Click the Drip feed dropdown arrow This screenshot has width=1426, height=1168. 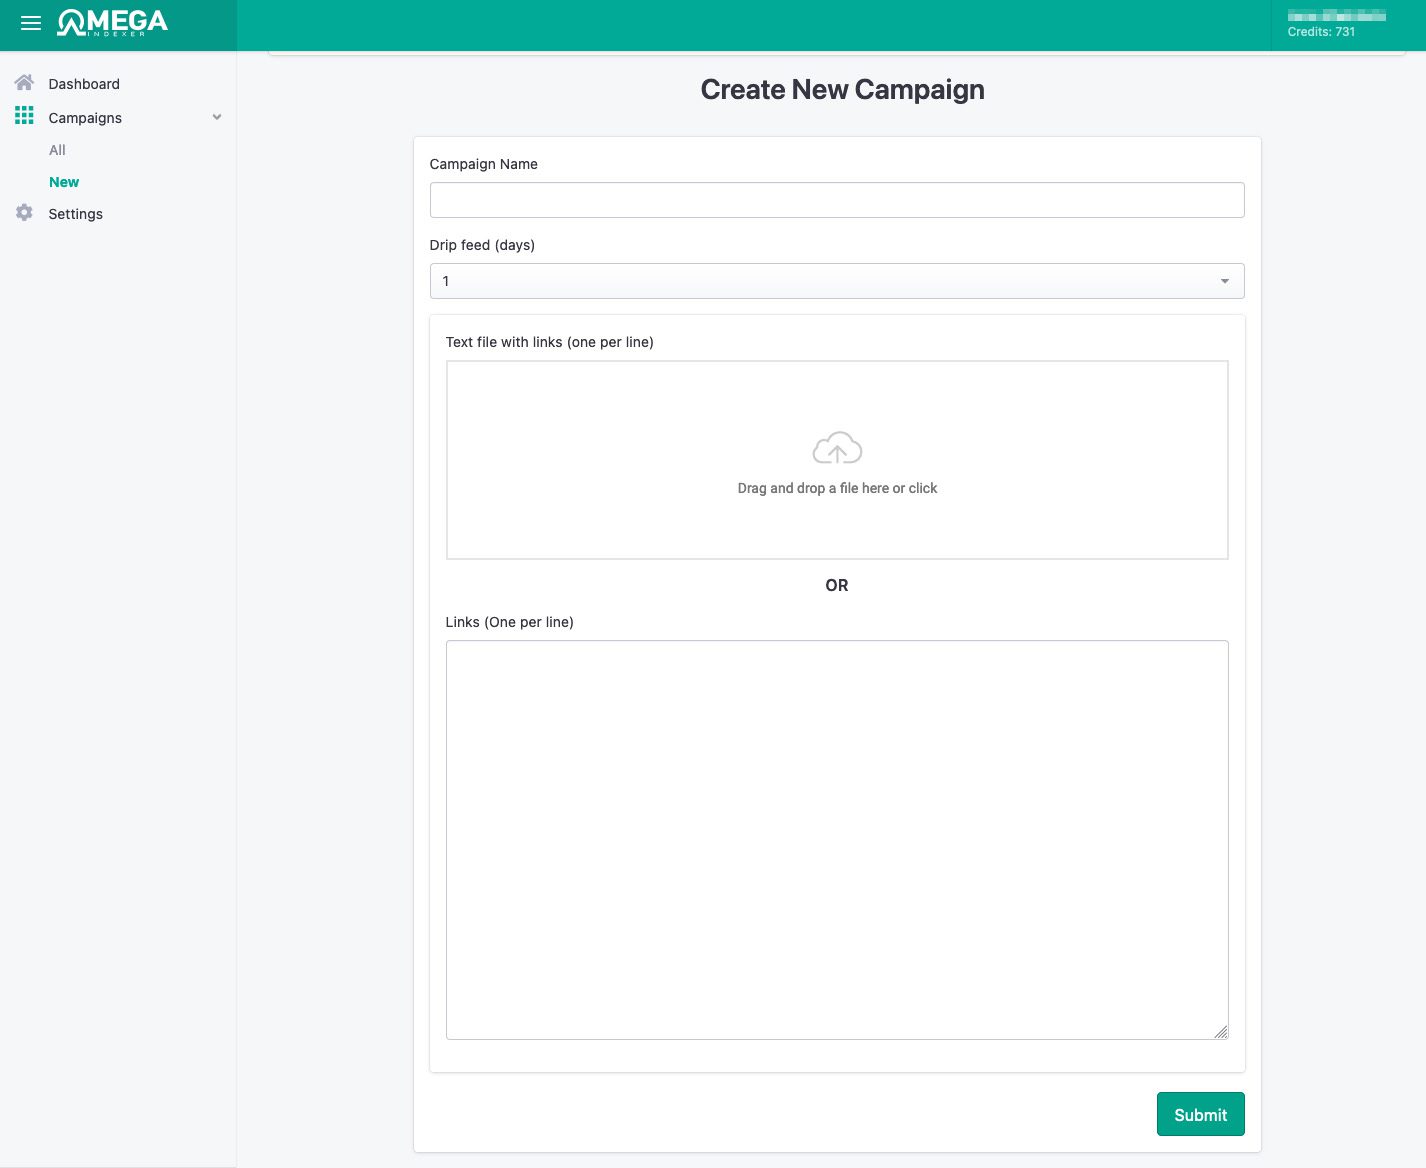click(x=1225, y=281)
